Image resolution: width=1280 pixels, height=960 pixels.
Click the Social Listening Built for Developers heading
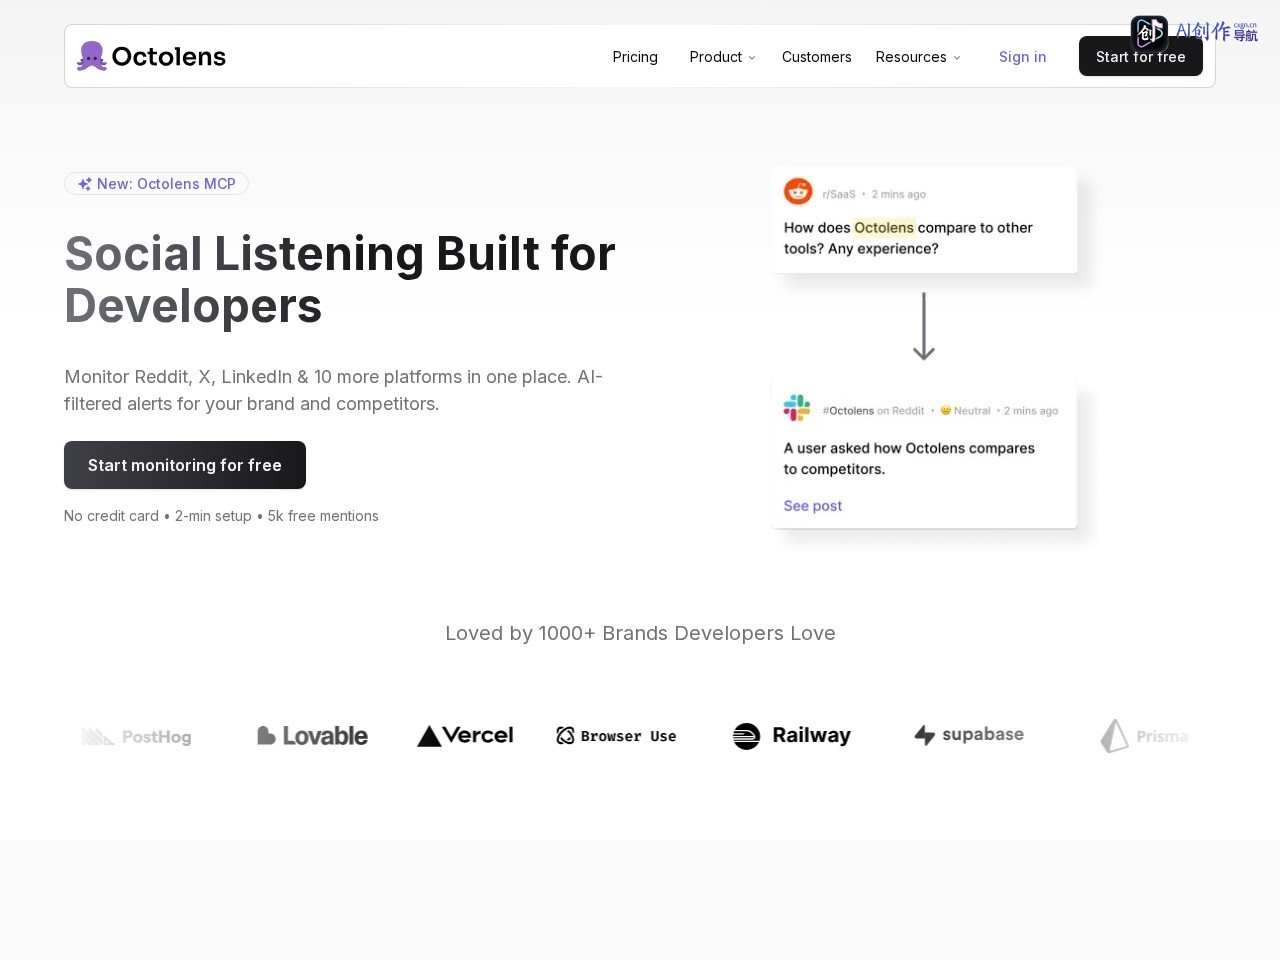pos(340,279)
